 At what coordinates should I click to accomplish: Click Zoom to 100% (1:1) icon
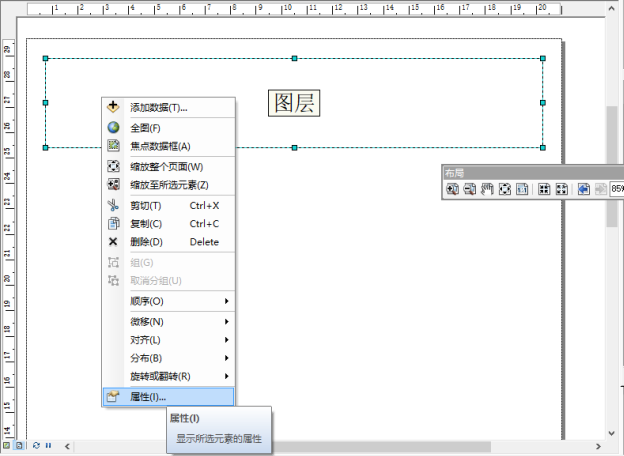[522, 189]
